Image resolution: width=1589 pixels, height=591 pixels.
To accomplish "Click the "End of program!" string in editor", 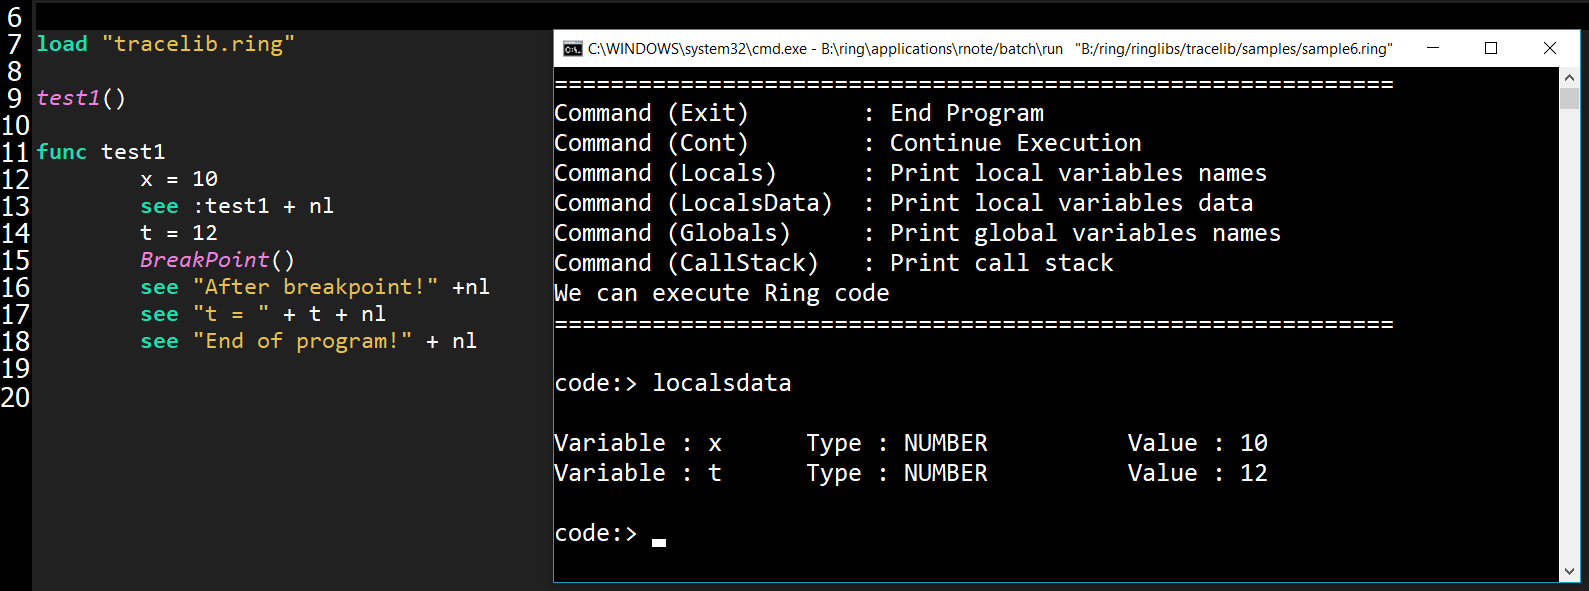I will (302, 341).
